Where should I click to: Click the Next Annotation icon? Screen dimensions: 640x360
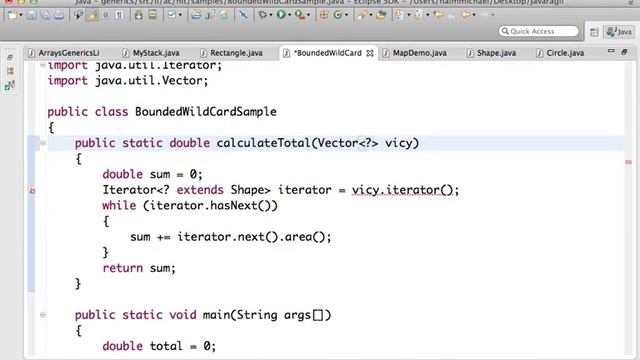[x=399, y=16]
